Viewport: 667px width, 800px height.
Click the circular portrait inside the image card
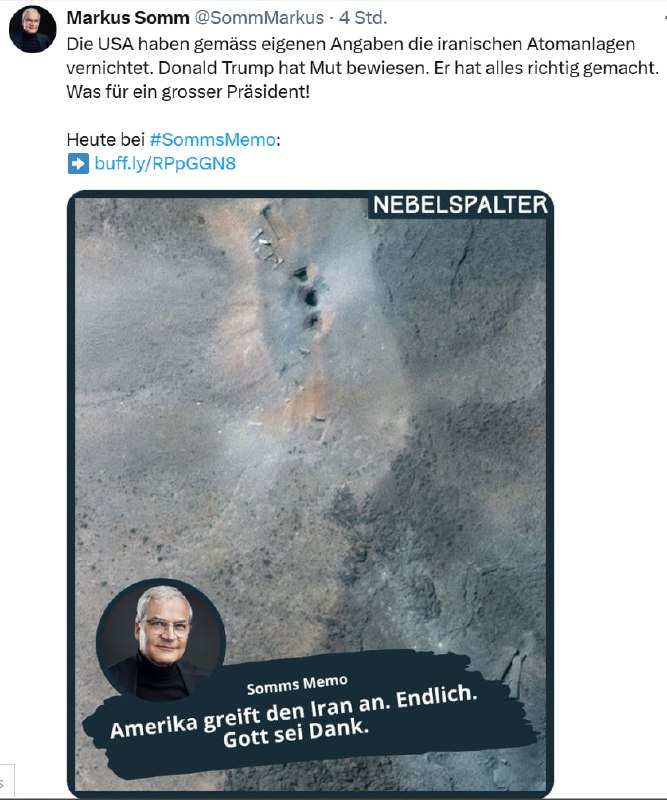tap(161, 640)
